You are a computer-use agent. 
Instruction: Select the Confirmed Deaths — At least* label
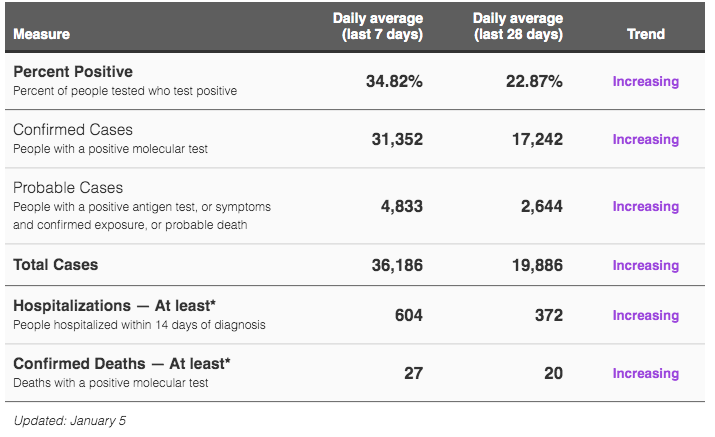pos(122,364)
